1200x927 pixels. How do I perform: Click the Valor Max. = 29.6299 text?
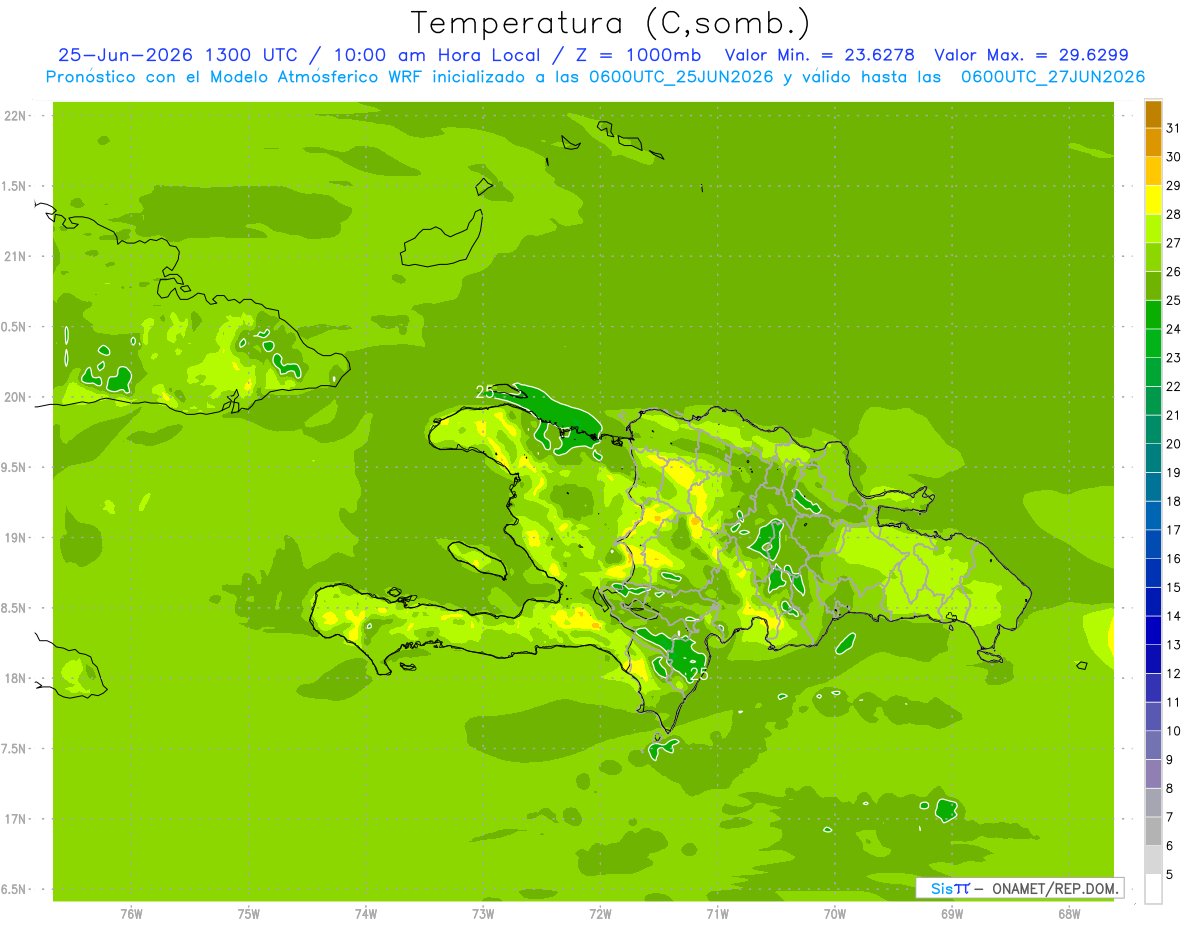pos(1031,55)
